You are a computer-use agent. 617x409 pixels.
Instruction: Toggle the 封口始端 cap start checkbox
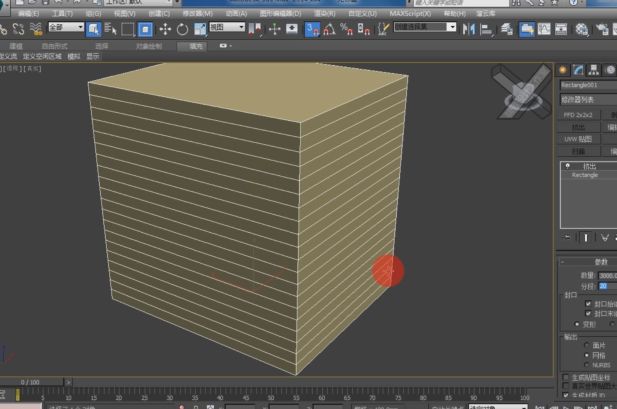click(x=588, y=303)
